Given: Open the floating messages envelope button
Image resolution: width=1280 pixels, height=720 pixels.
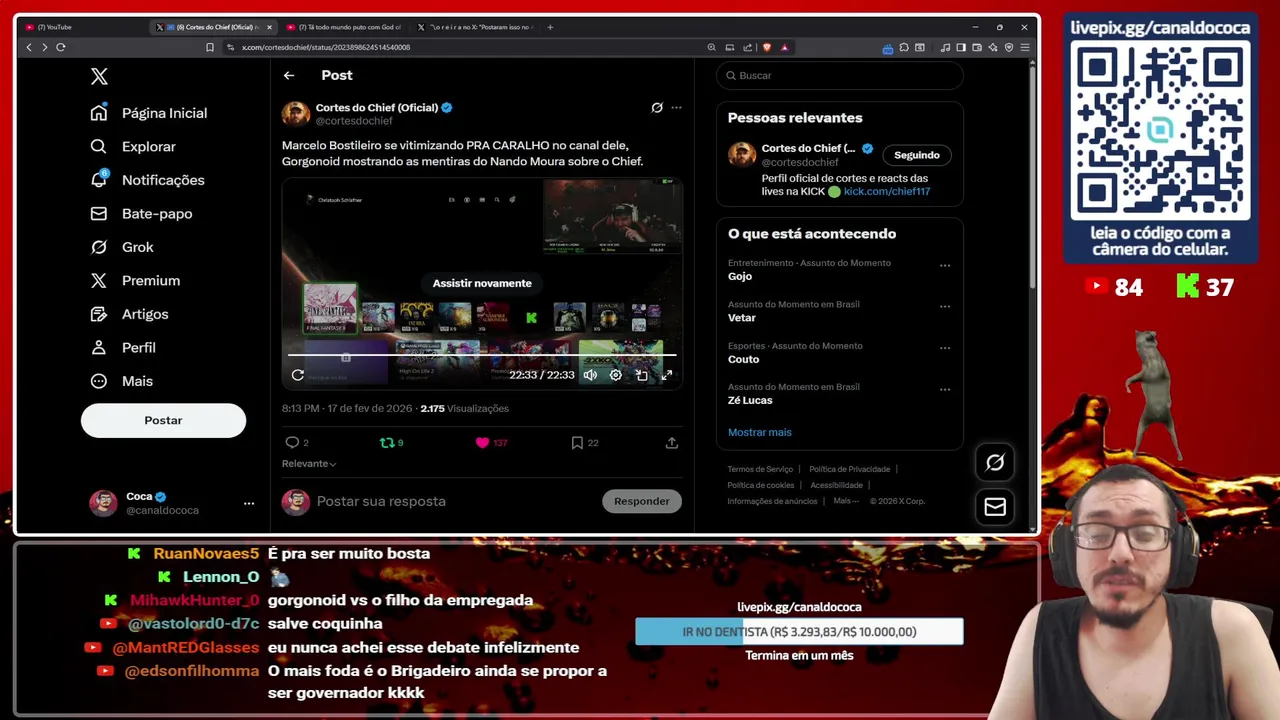Looking at the screenshot, I should pyautogui.click(x=995, y=507).
